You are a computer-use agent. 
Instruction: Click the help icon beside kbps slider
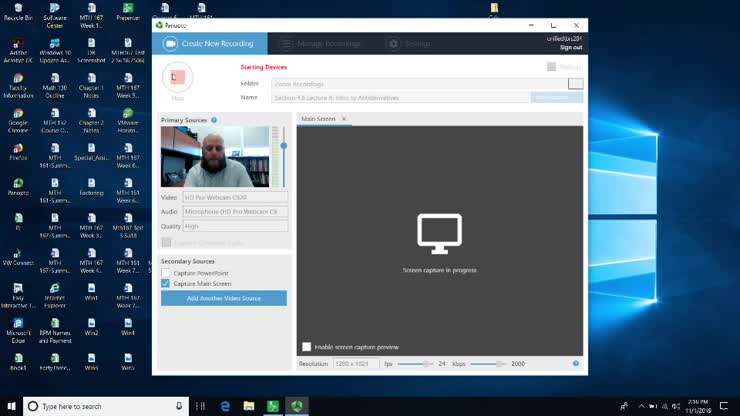[x=576, y=364]
